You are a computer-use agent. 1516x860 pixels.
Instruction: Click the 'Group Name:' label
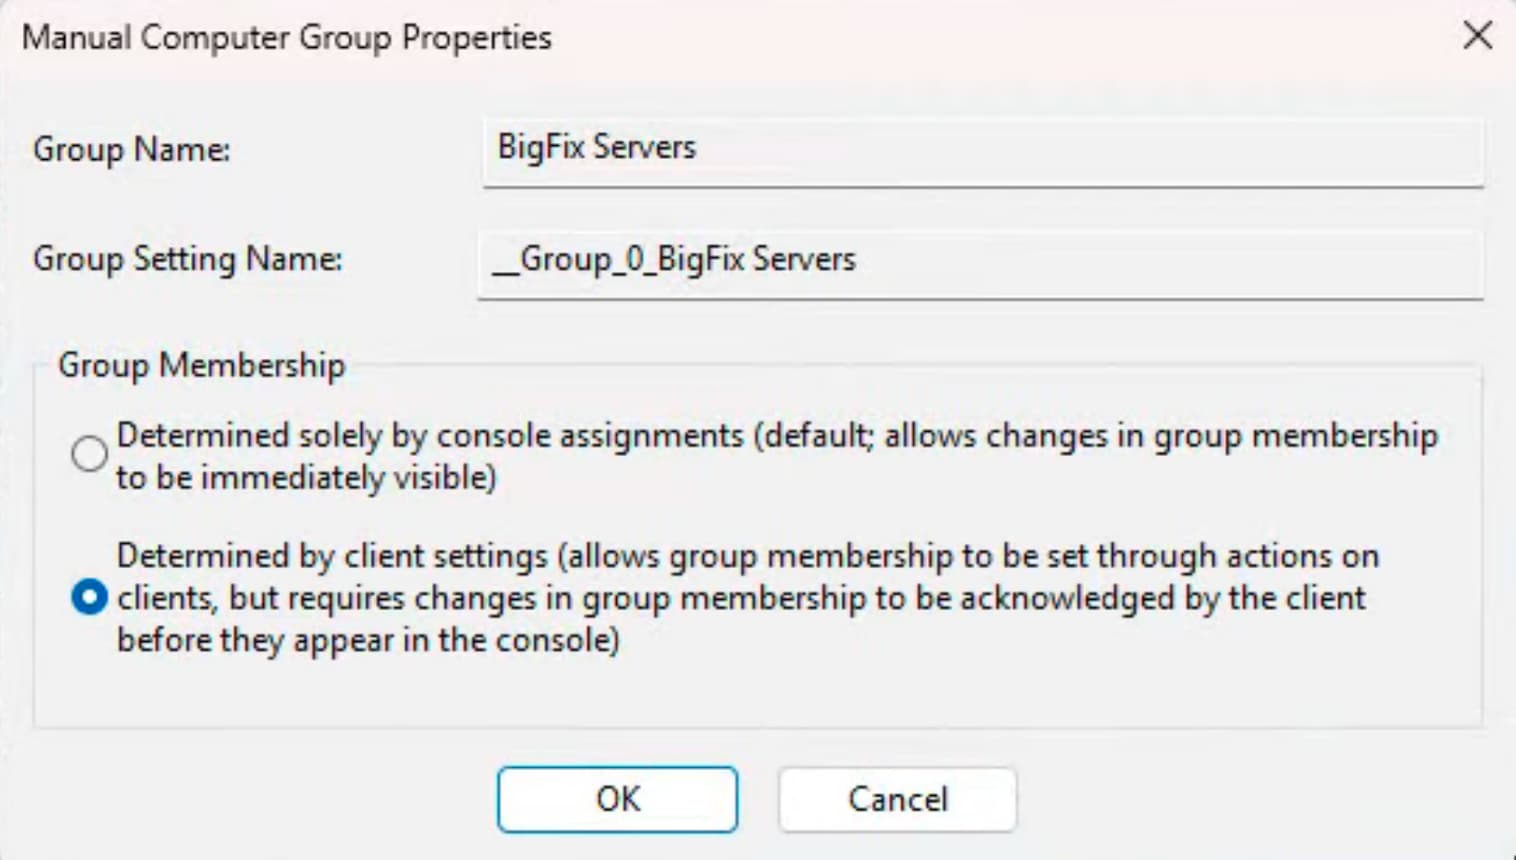click(132, 150)
